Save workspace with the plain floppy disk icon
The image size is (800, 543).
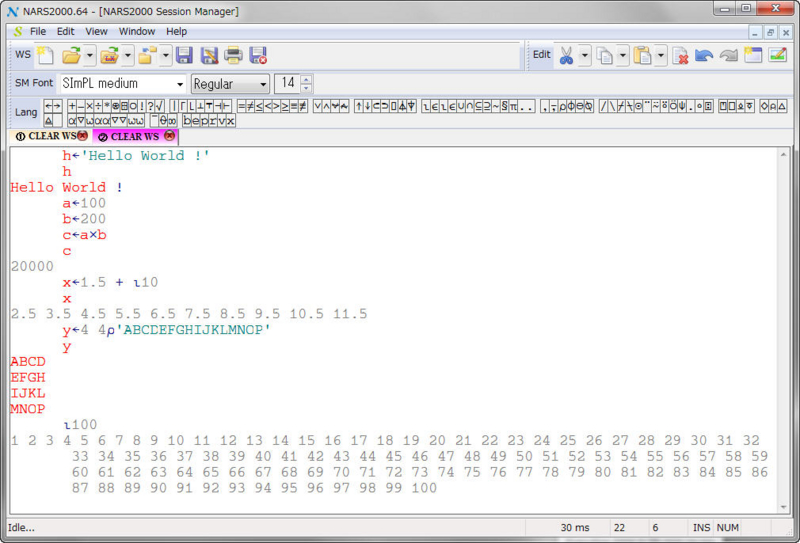pyautogui.click(x=184, y=55)
